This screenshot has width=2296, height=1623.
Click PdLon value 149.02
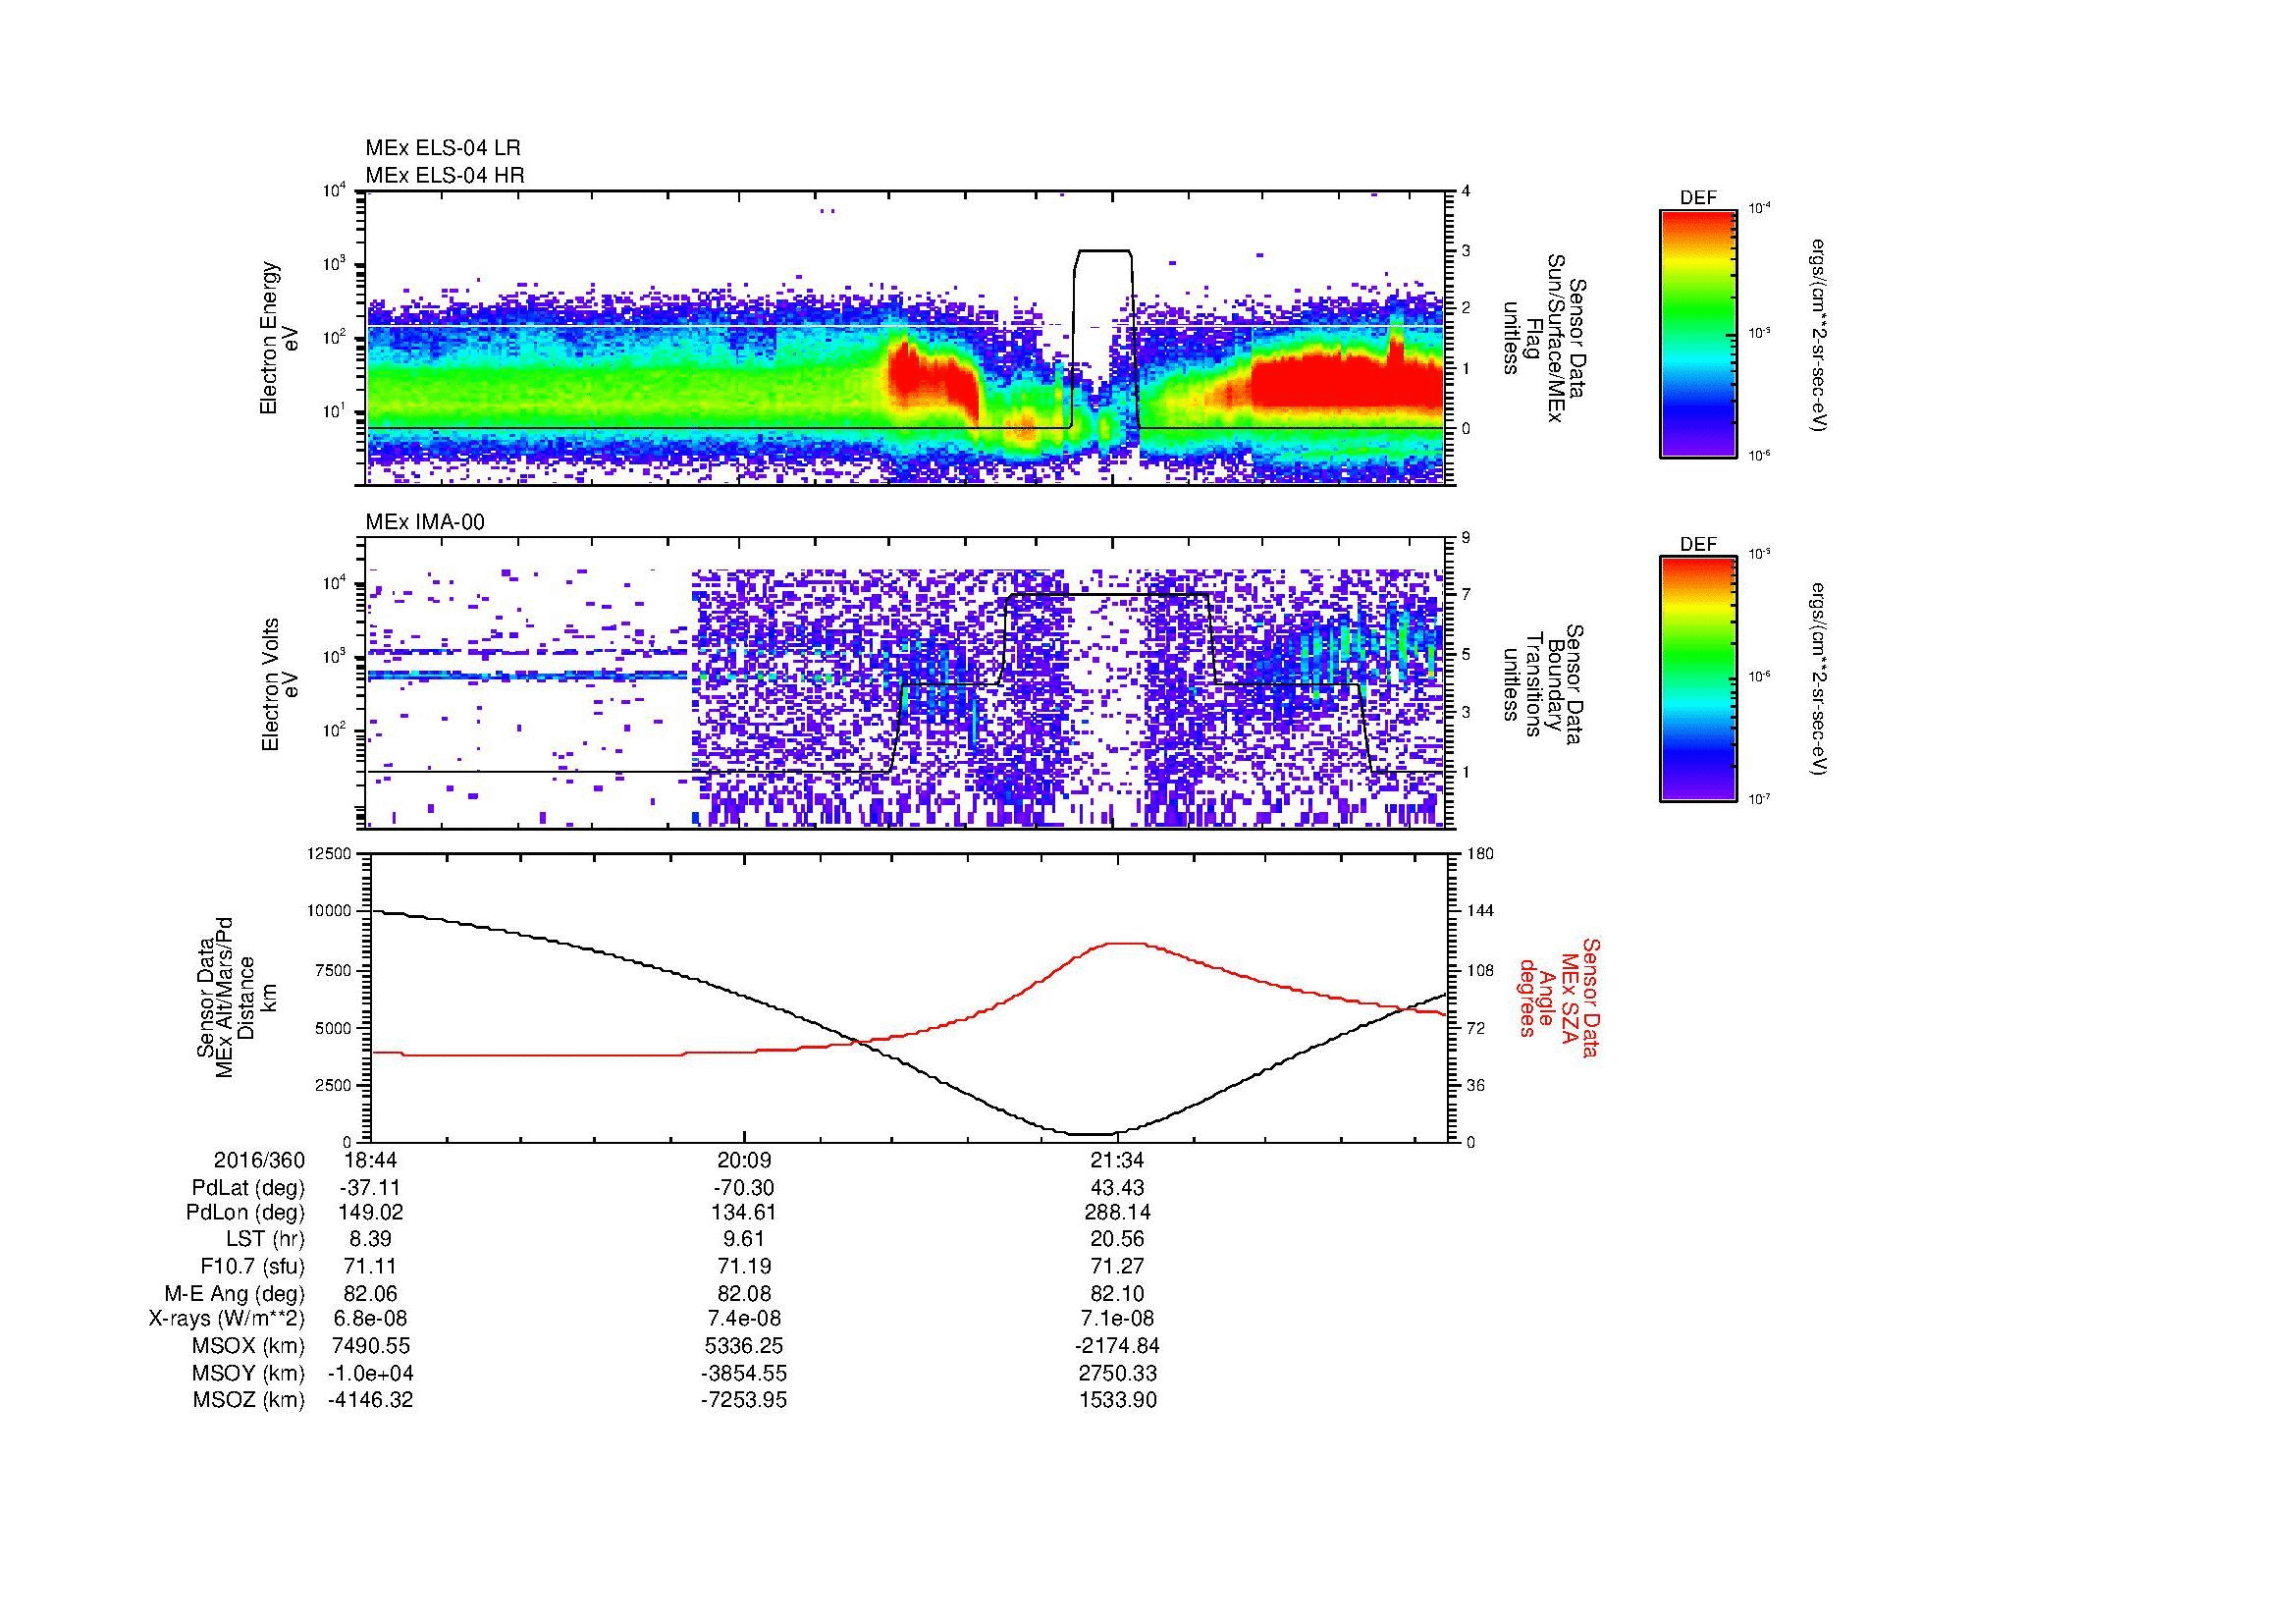pos(371,1212)
